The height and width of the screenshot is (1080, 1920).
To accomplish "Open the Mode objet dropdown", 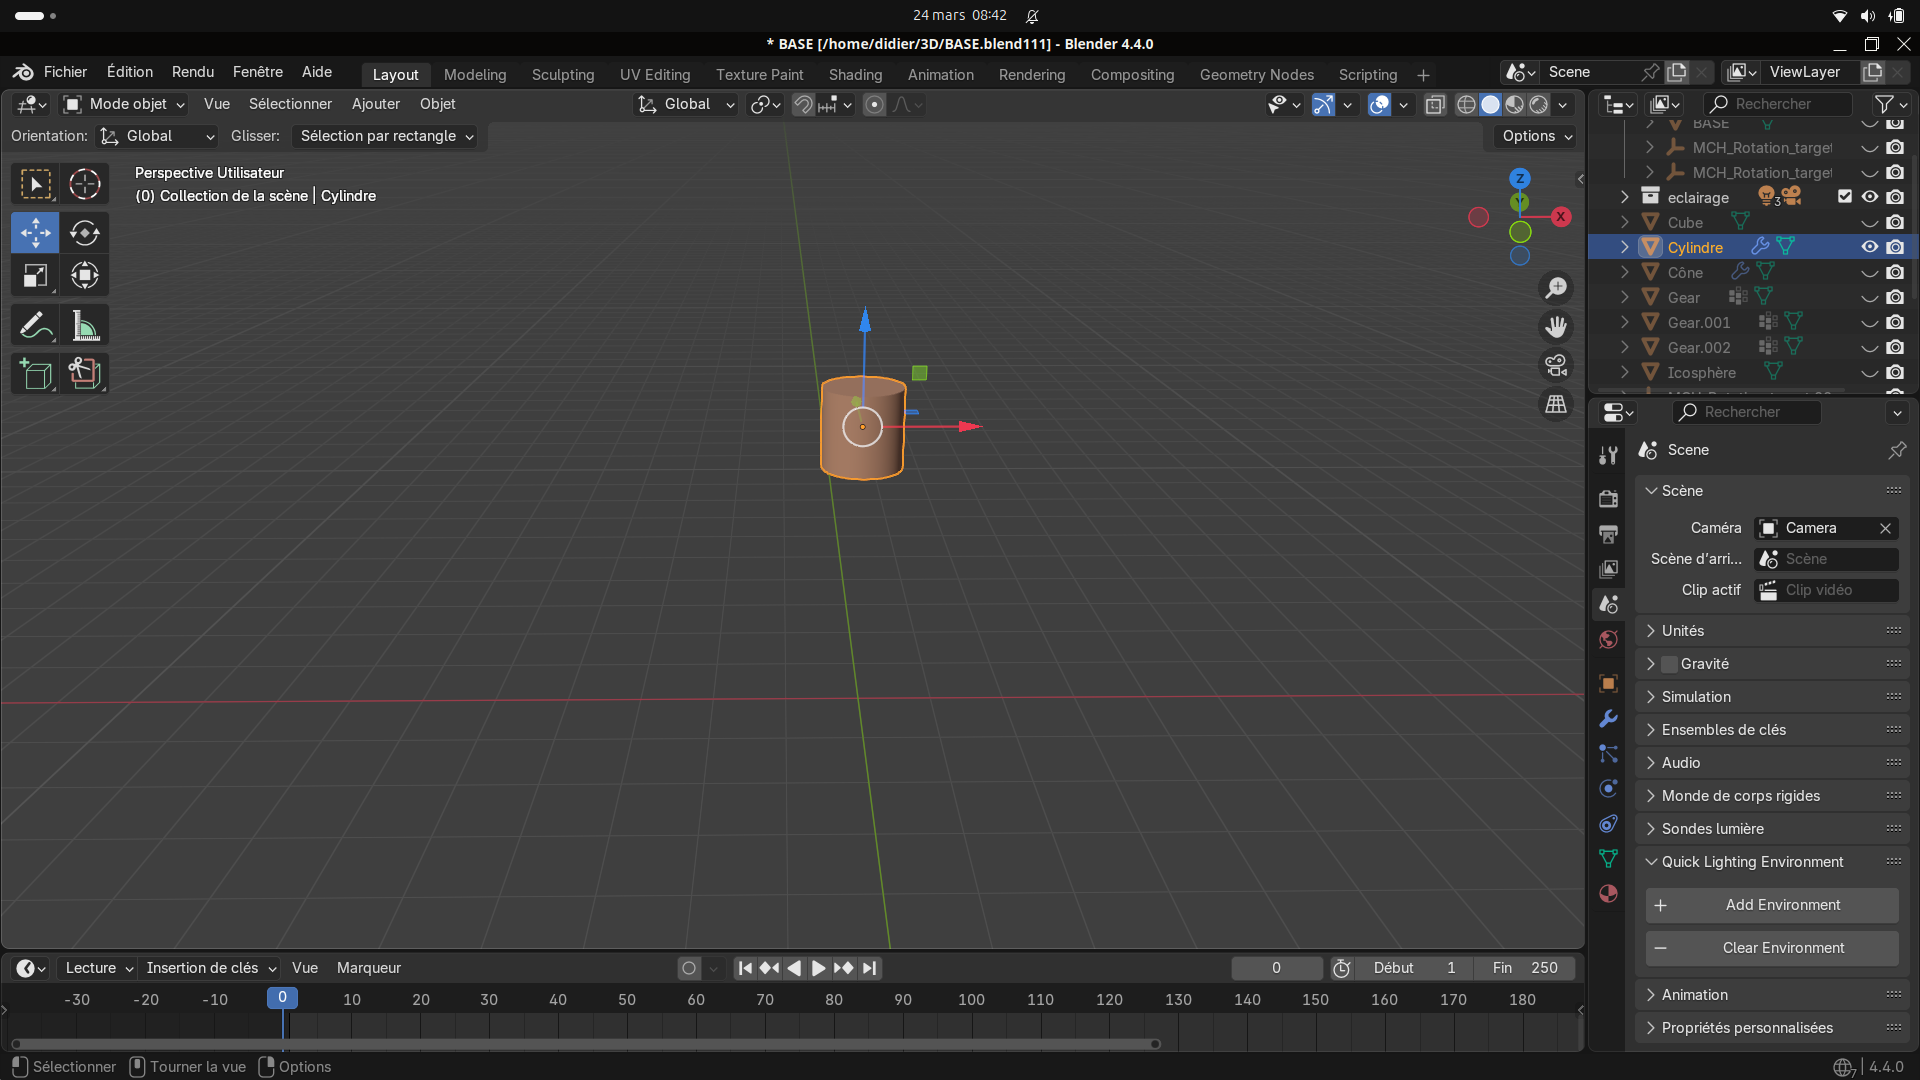I will coord(125,104).
